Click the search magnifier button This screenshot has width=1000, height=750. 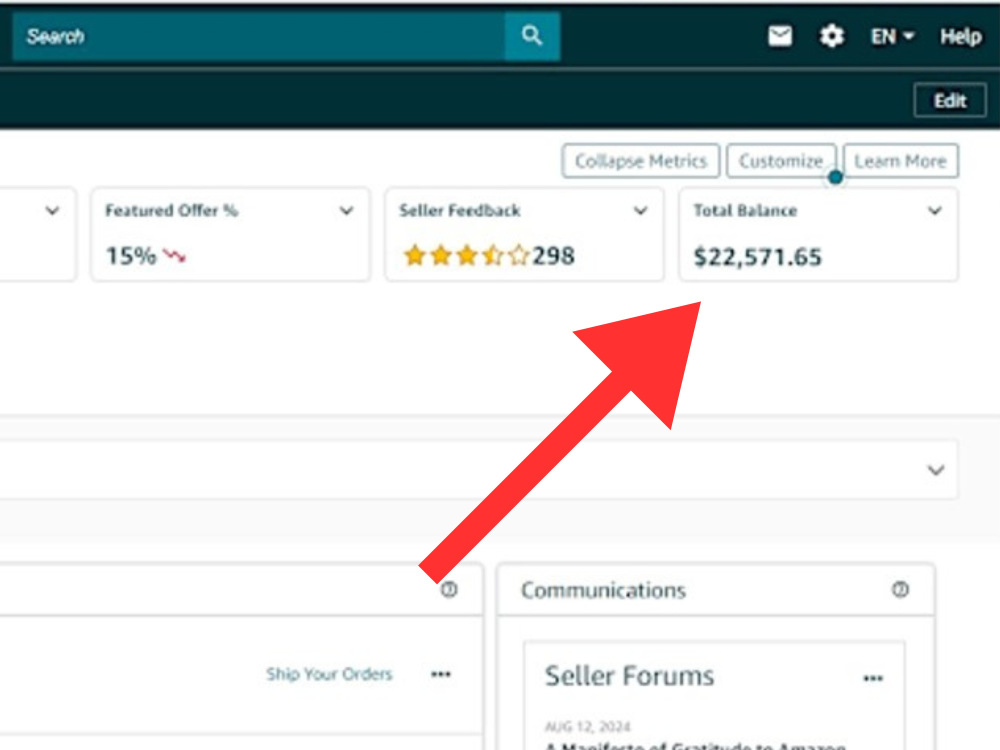pos(532,36)
